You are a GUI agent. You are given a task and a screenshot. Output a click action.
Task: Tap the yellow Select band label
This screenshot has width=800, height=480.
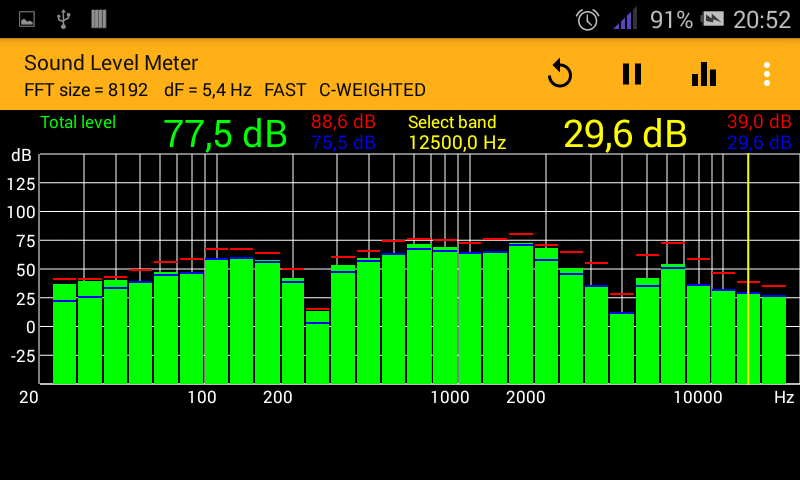452,122
